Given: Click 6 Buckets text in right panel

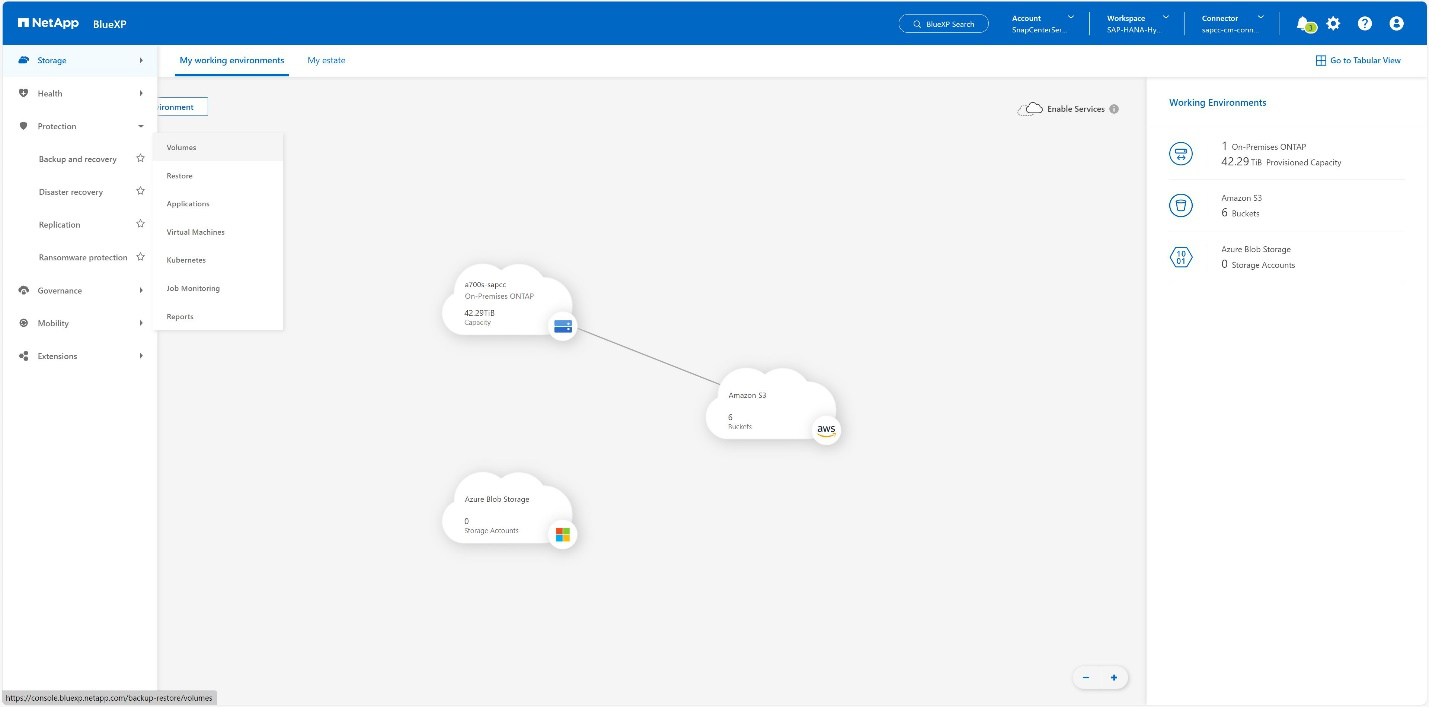Looking at the screenshot, I should pos(1240,213).
